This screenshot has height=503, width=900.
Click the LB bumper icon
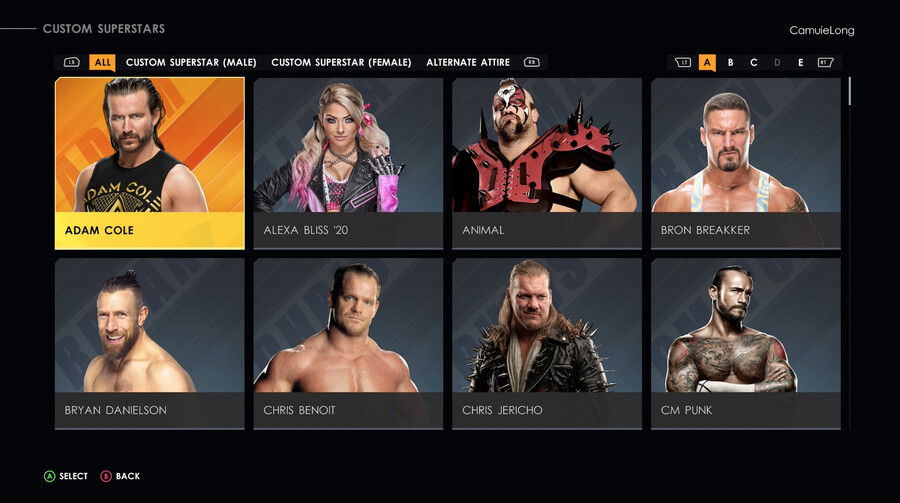point(72,62)
